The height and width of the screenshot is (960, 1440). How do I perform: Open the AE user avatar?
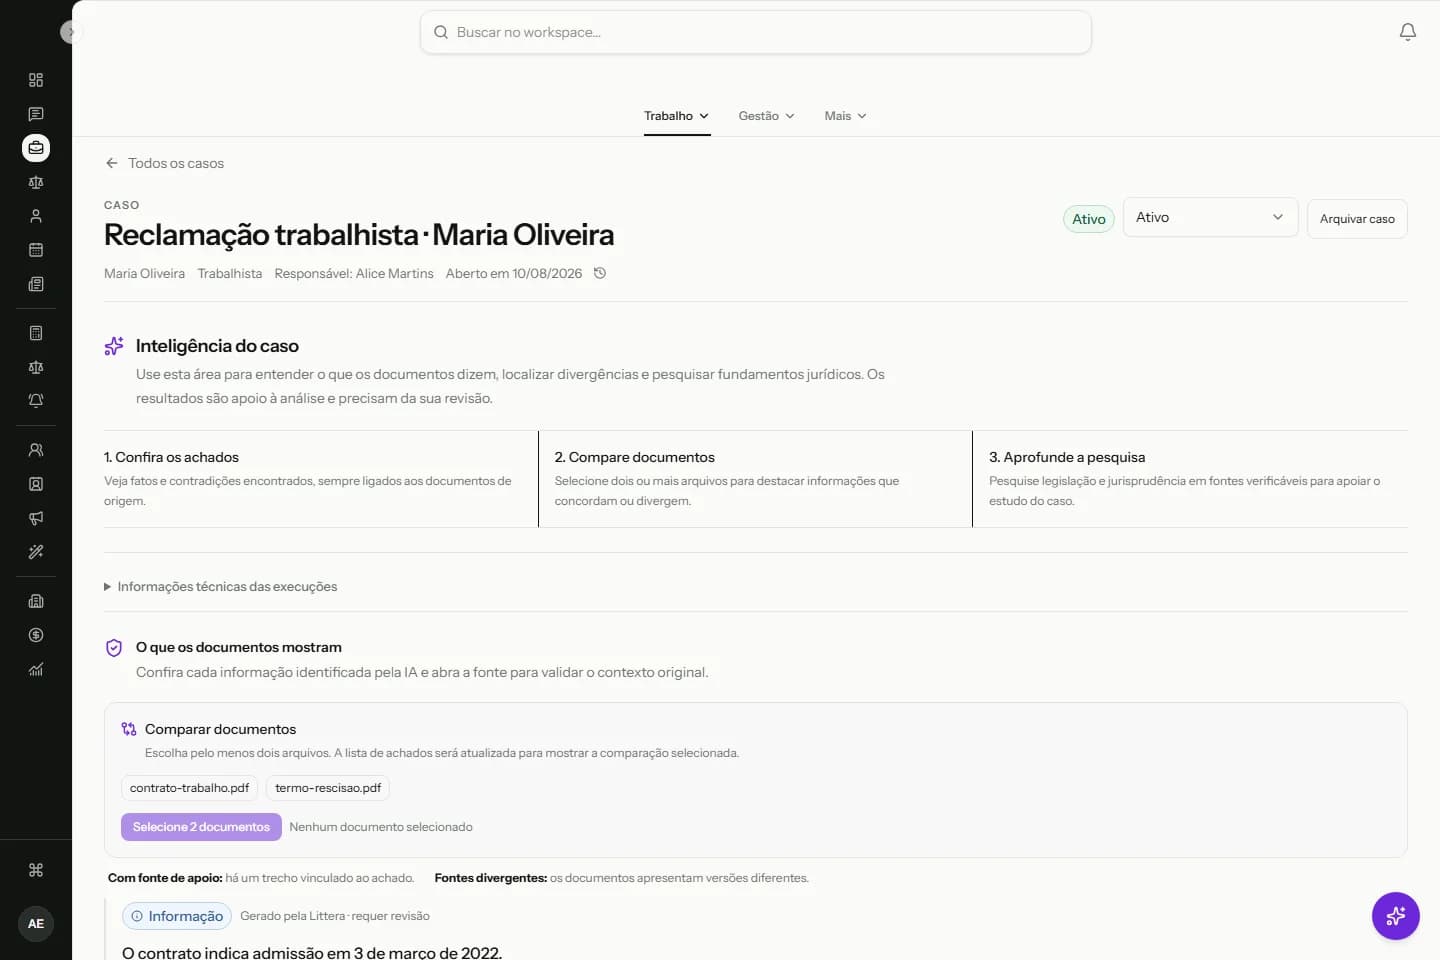[x=36, y=924]
